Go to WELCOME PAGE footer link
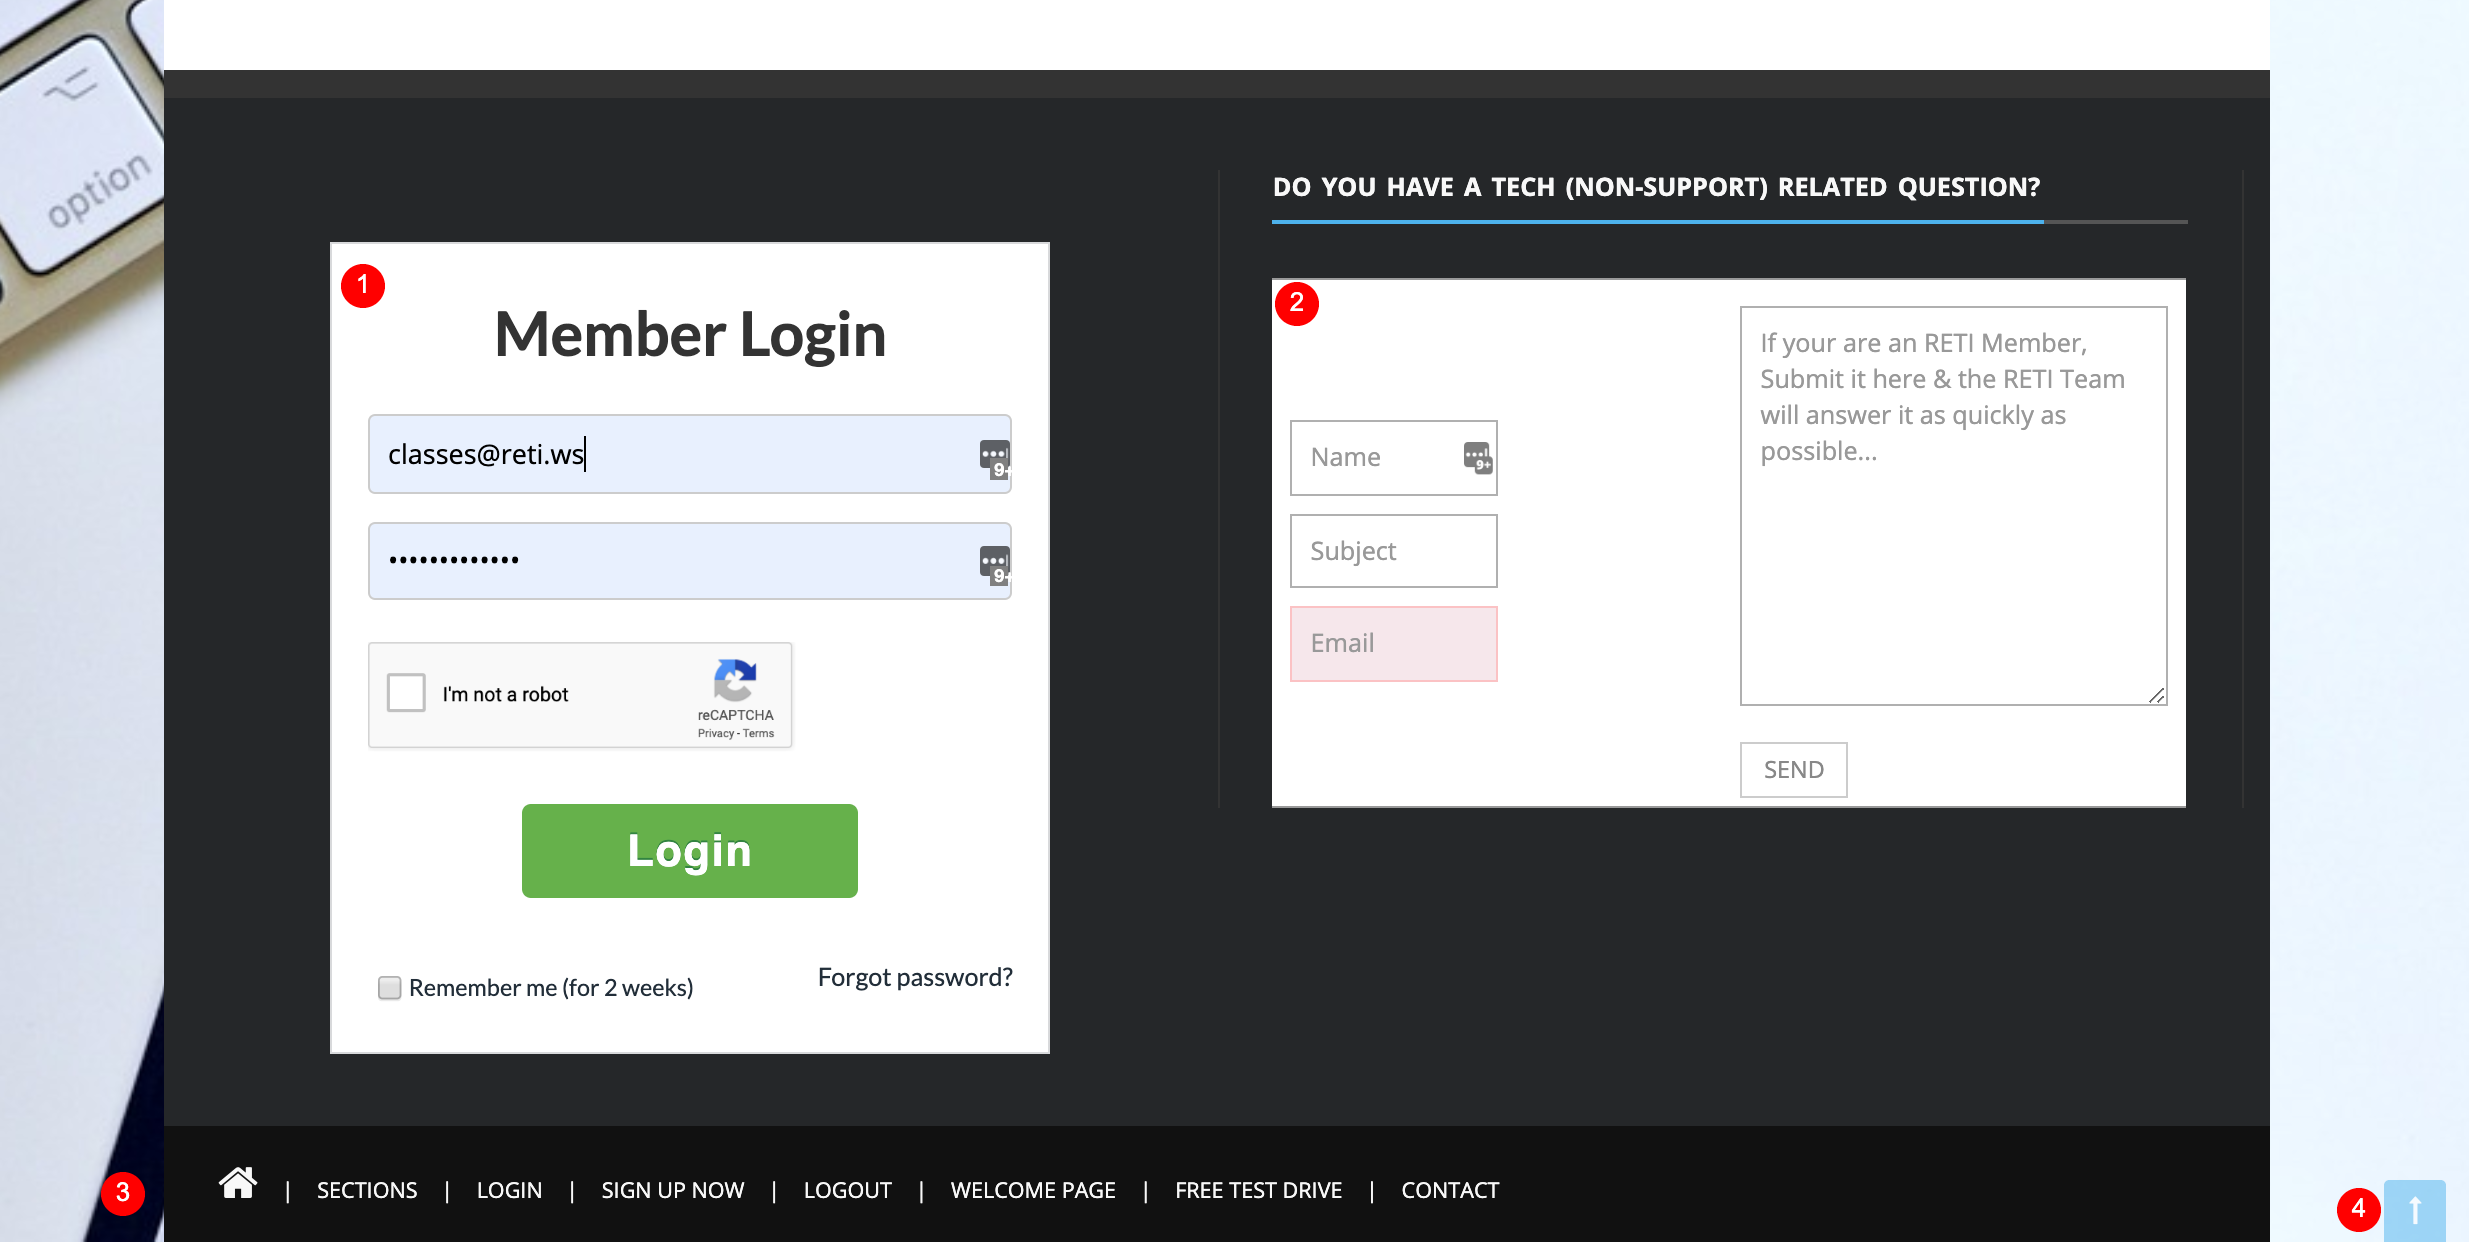This screenshot has height=1242, width=2469. 1033,1190
